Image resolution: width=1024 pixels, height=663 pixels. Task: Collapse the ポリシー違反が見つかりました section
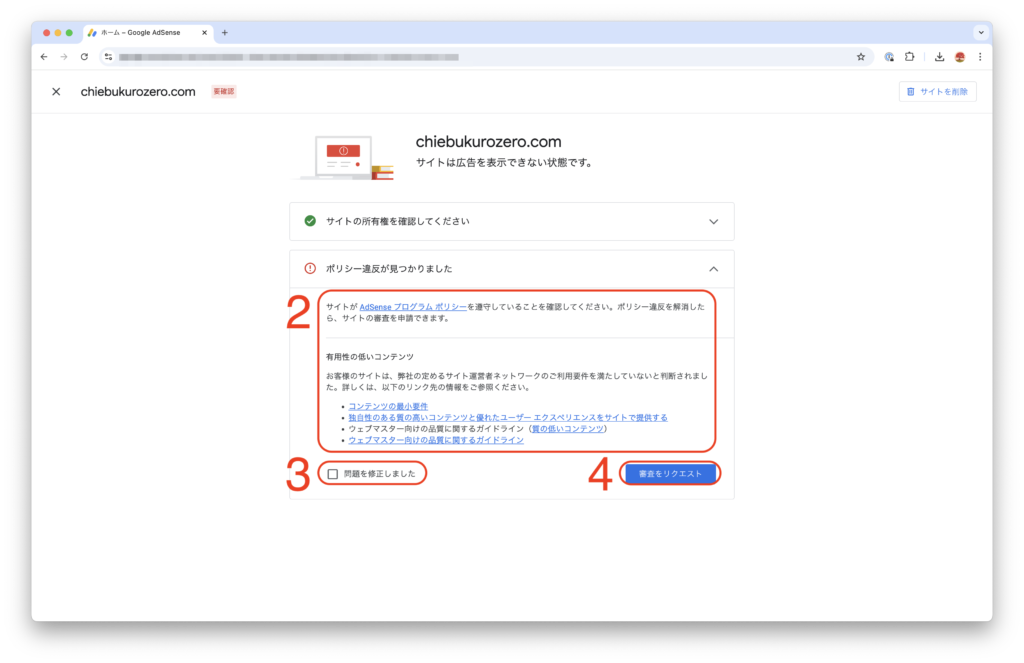point(512,268)
